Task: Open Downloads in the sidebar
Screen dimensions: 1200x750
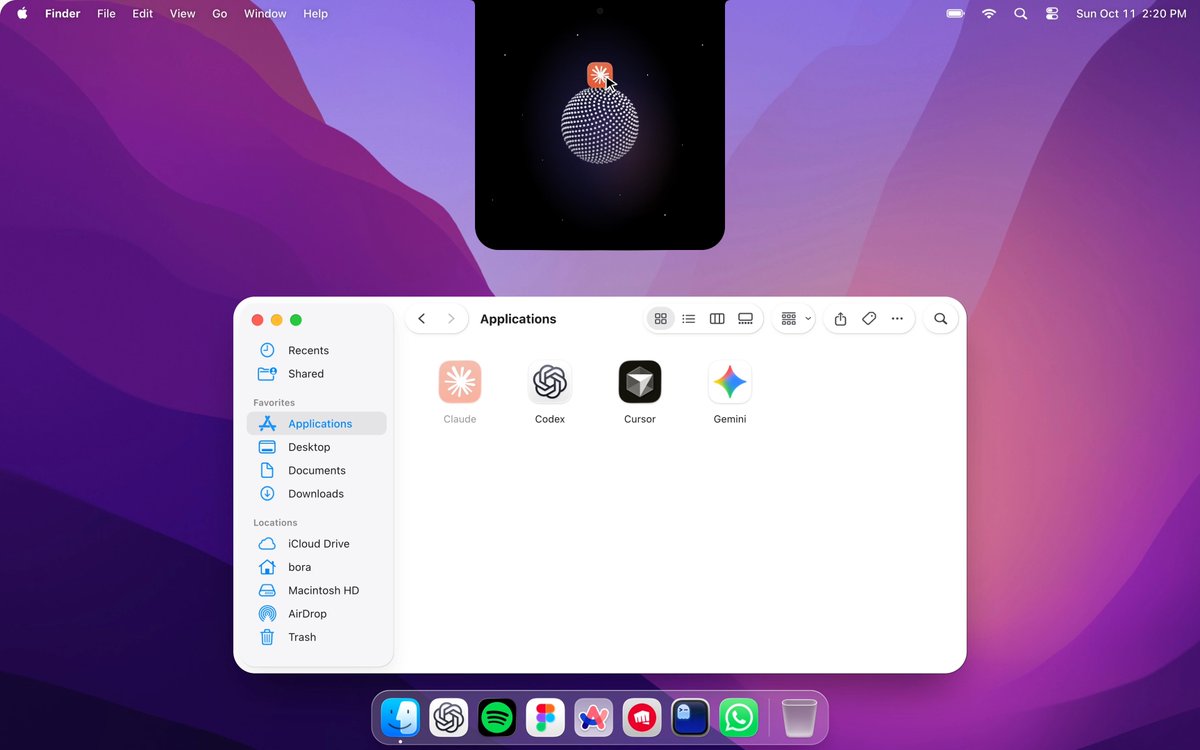Action: coord(316,494)
